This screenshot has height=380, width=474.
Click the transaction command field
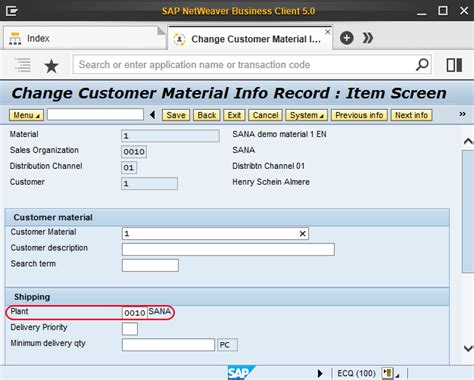[95, 114]
